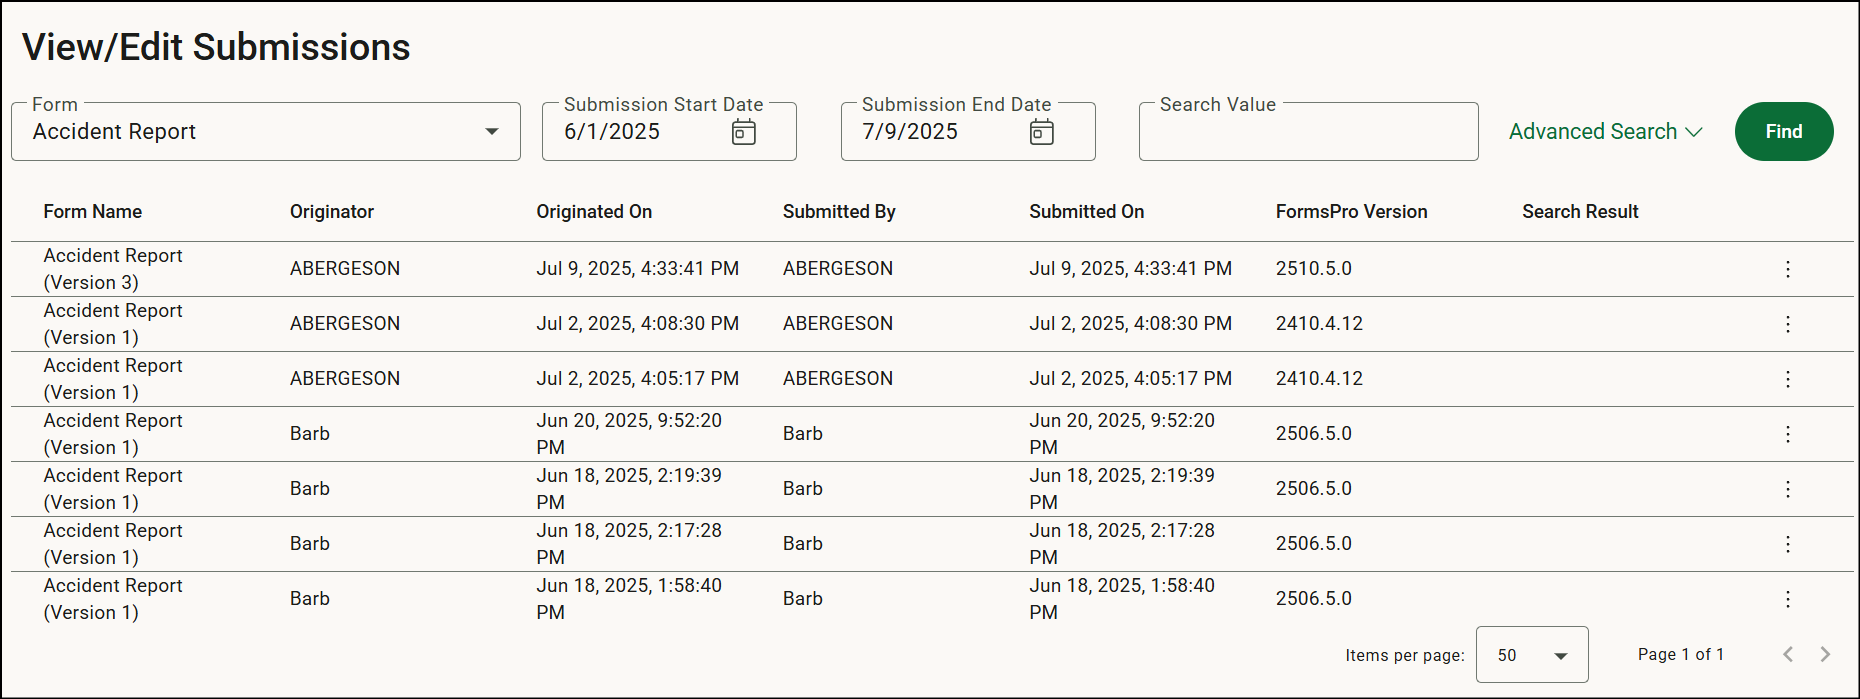Open actions menu for Jun 18, 1:58:40 PM row
This screenshot has width=1860, height=699.
tap(1787, 599)
